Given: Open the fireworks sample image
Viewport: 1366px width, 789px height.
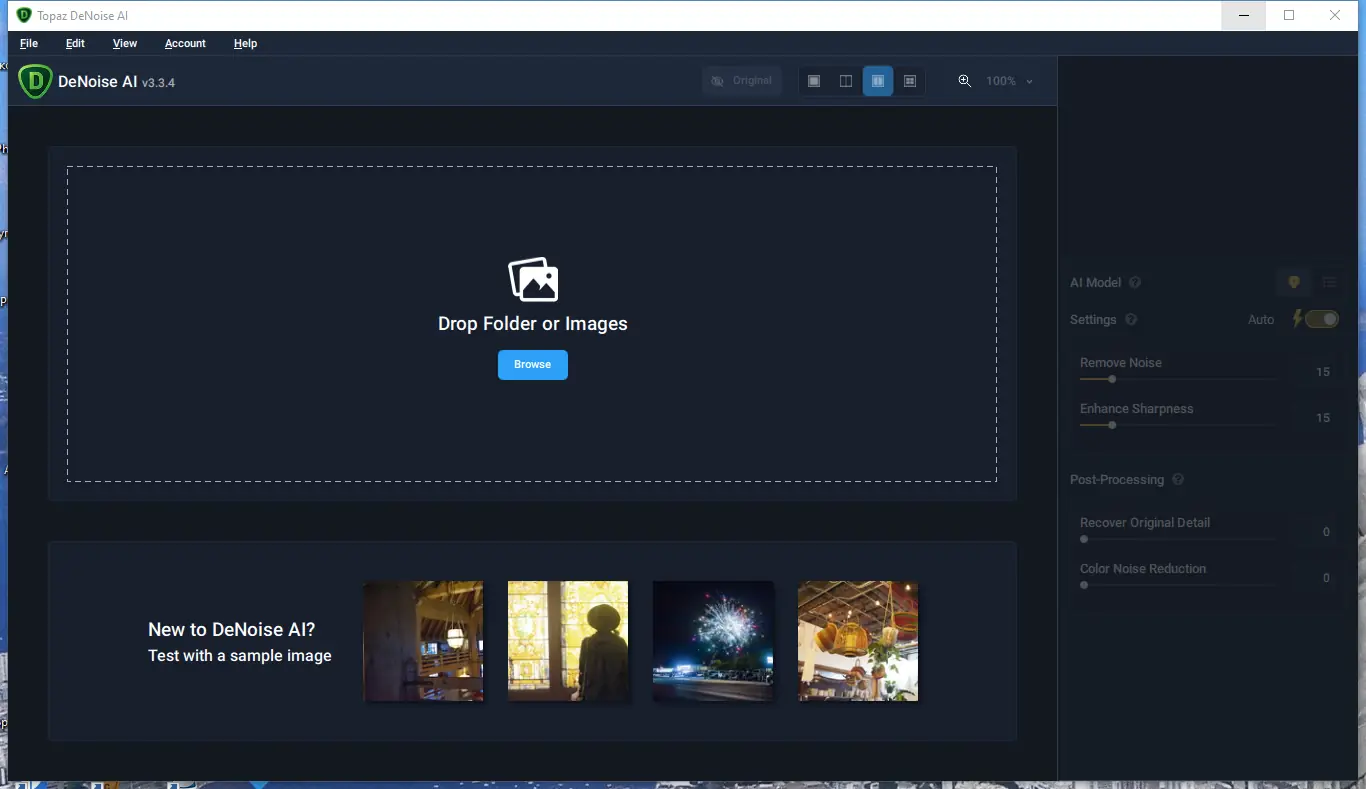Looking at the screenshot, I should (x=713, y=641).
